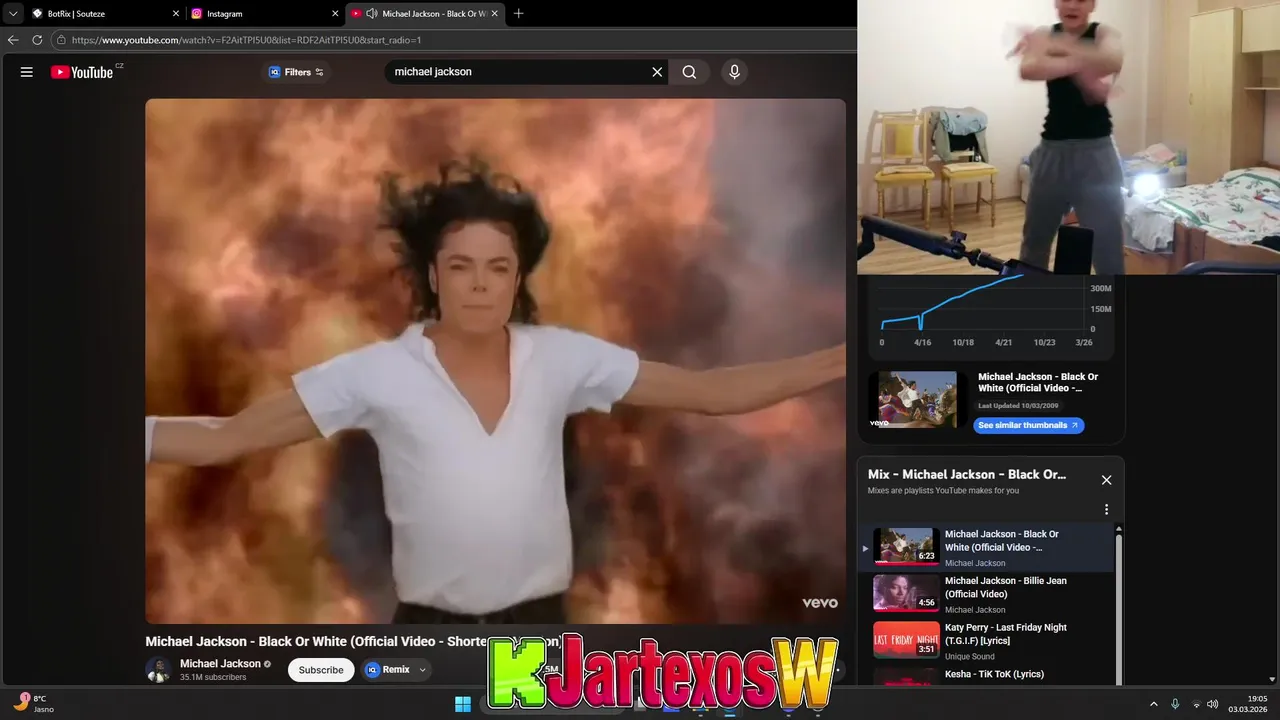Image resolution: width=1280 pixels, height=720 pixels.
Task: Open the Michael Jackson channel avatar
Action: pyautogui.click(x=158, y=670)
